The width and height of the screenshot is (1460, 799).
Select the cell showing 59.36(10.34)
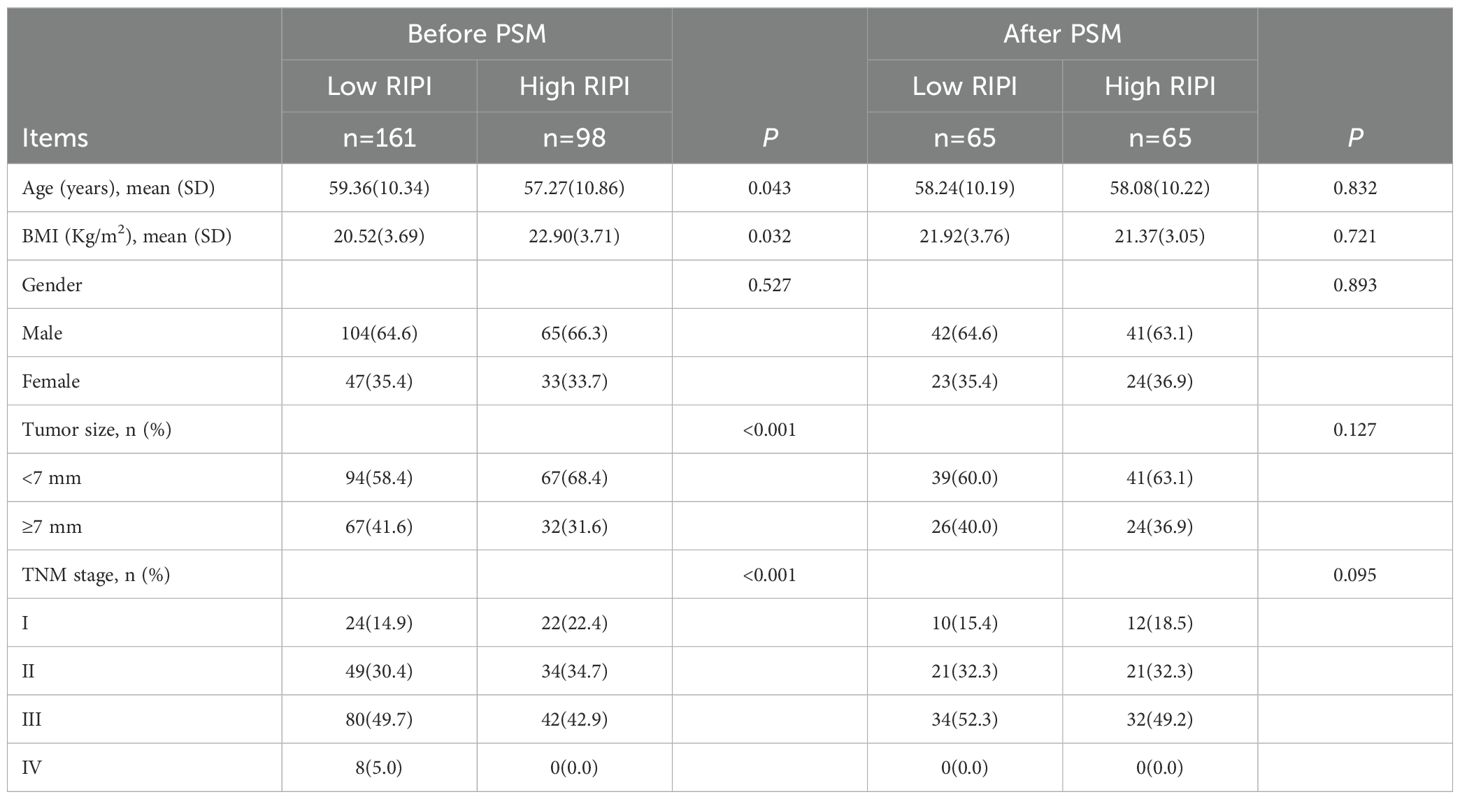pyautogui.click(x=379, y=187)
